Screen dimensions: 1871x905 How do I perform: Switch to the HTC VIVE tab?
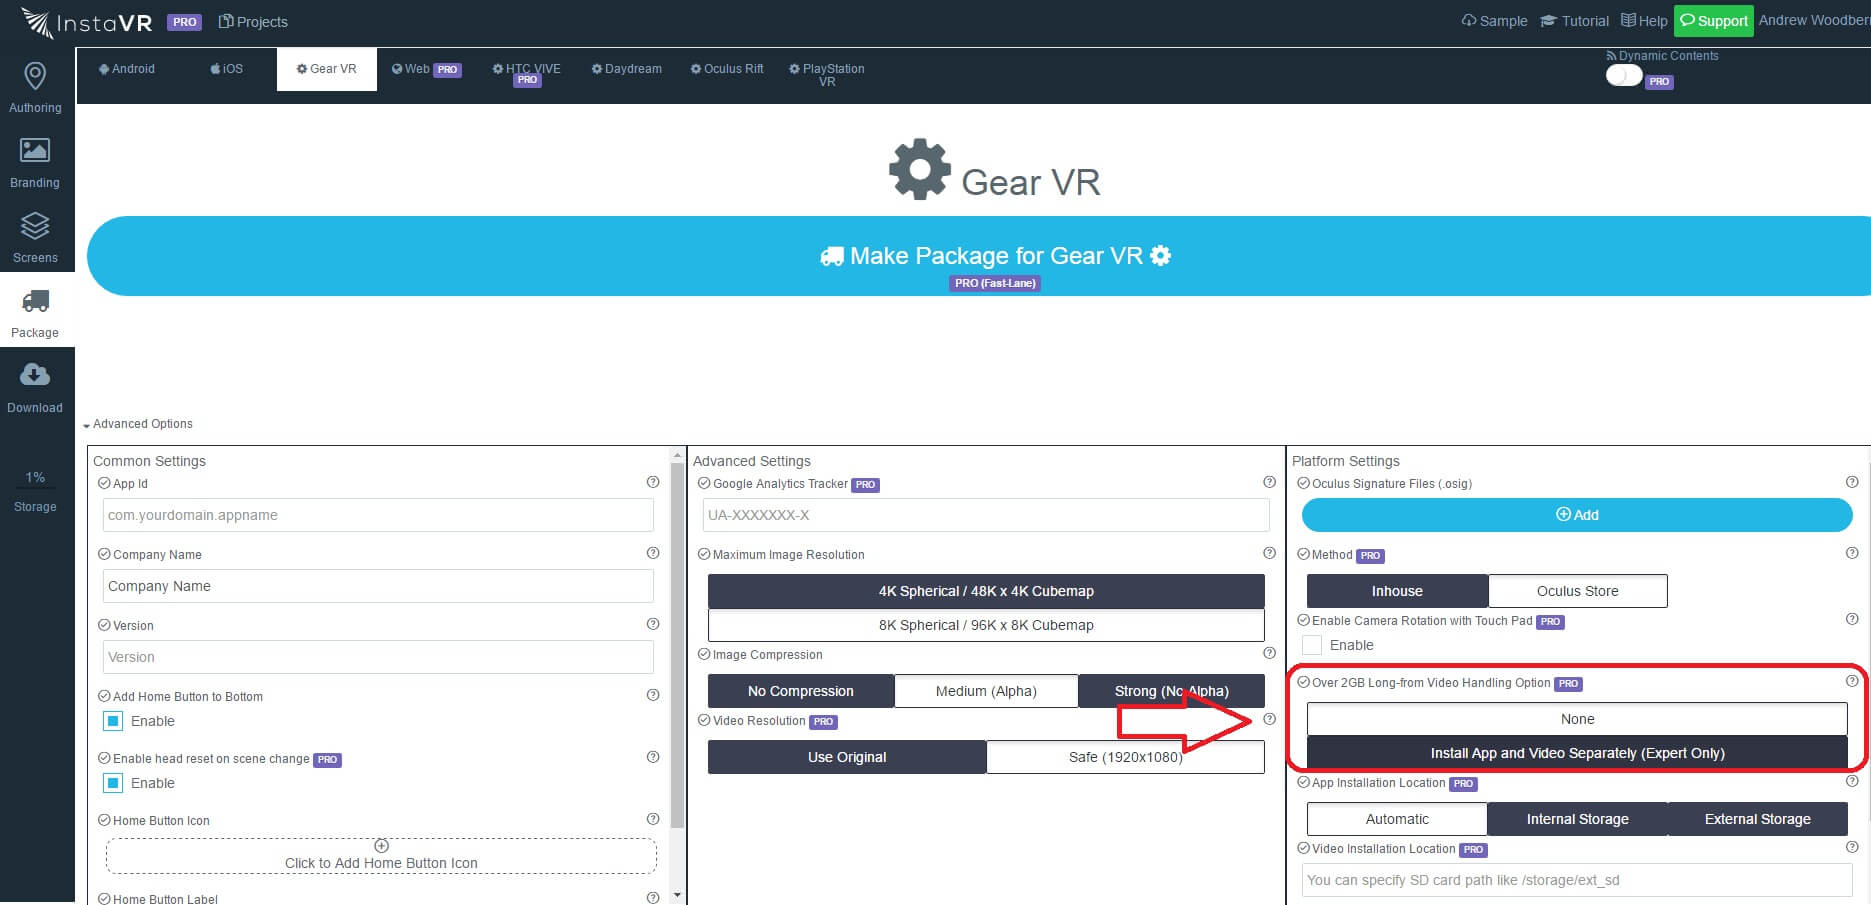(527, 74)
